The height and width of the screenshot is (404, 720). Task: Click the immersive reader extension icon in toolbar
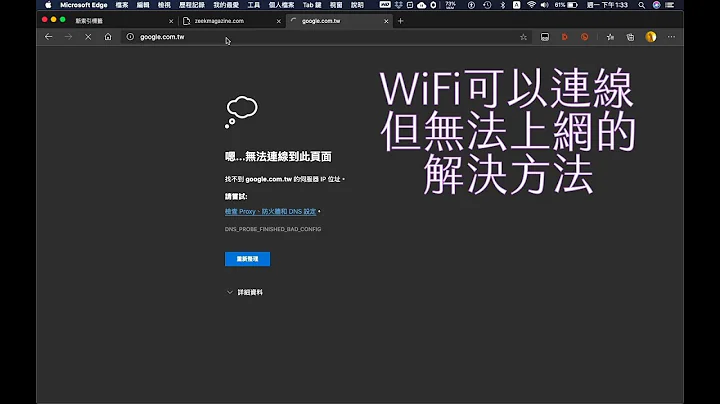(x=545, y=37)
